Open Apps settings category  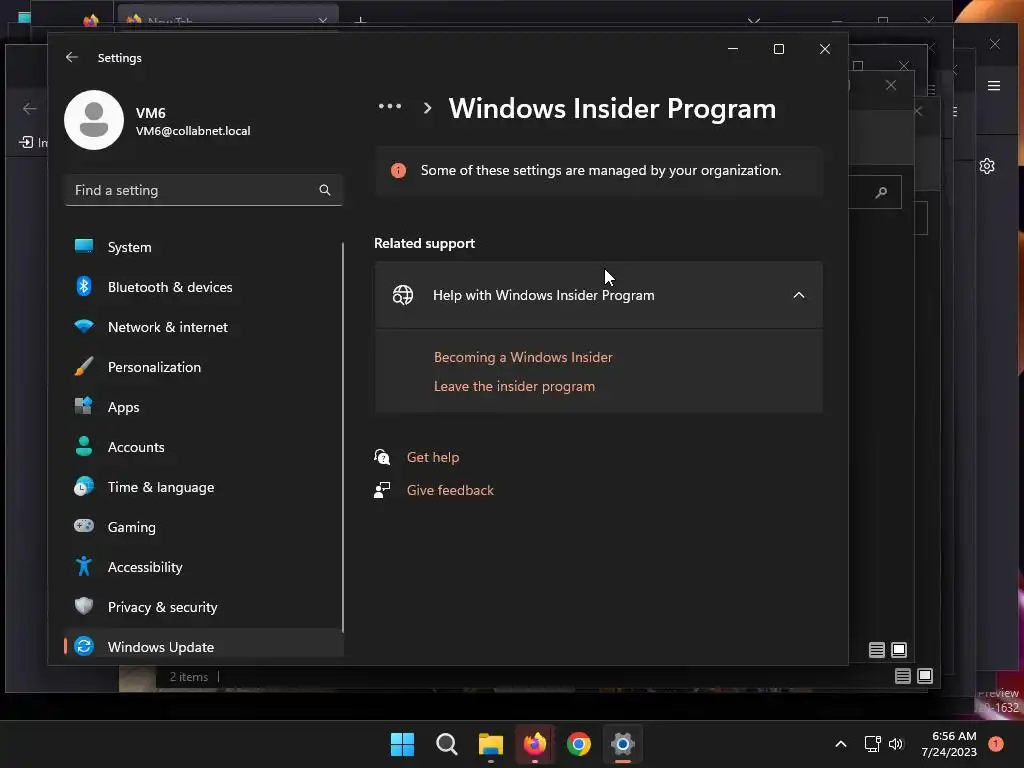coord(204,407)
